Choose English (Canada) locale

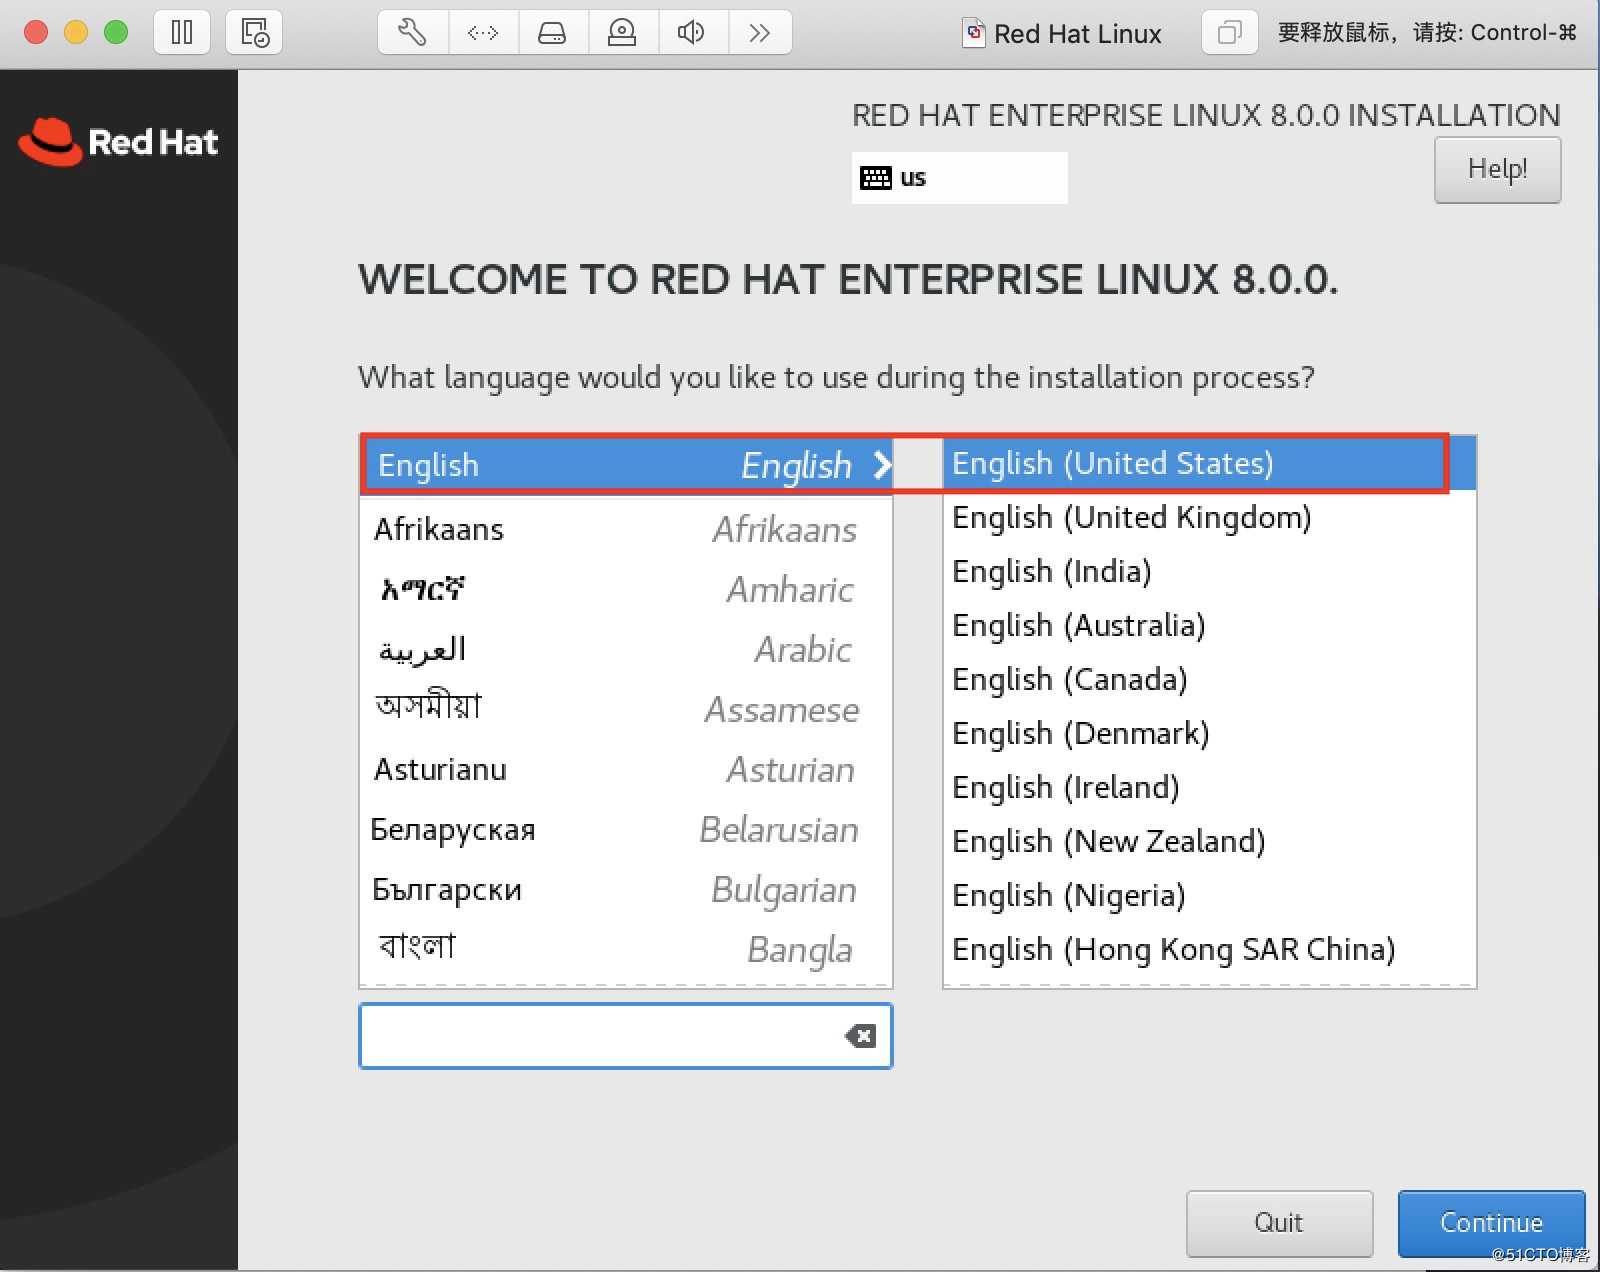(1209, 679)
